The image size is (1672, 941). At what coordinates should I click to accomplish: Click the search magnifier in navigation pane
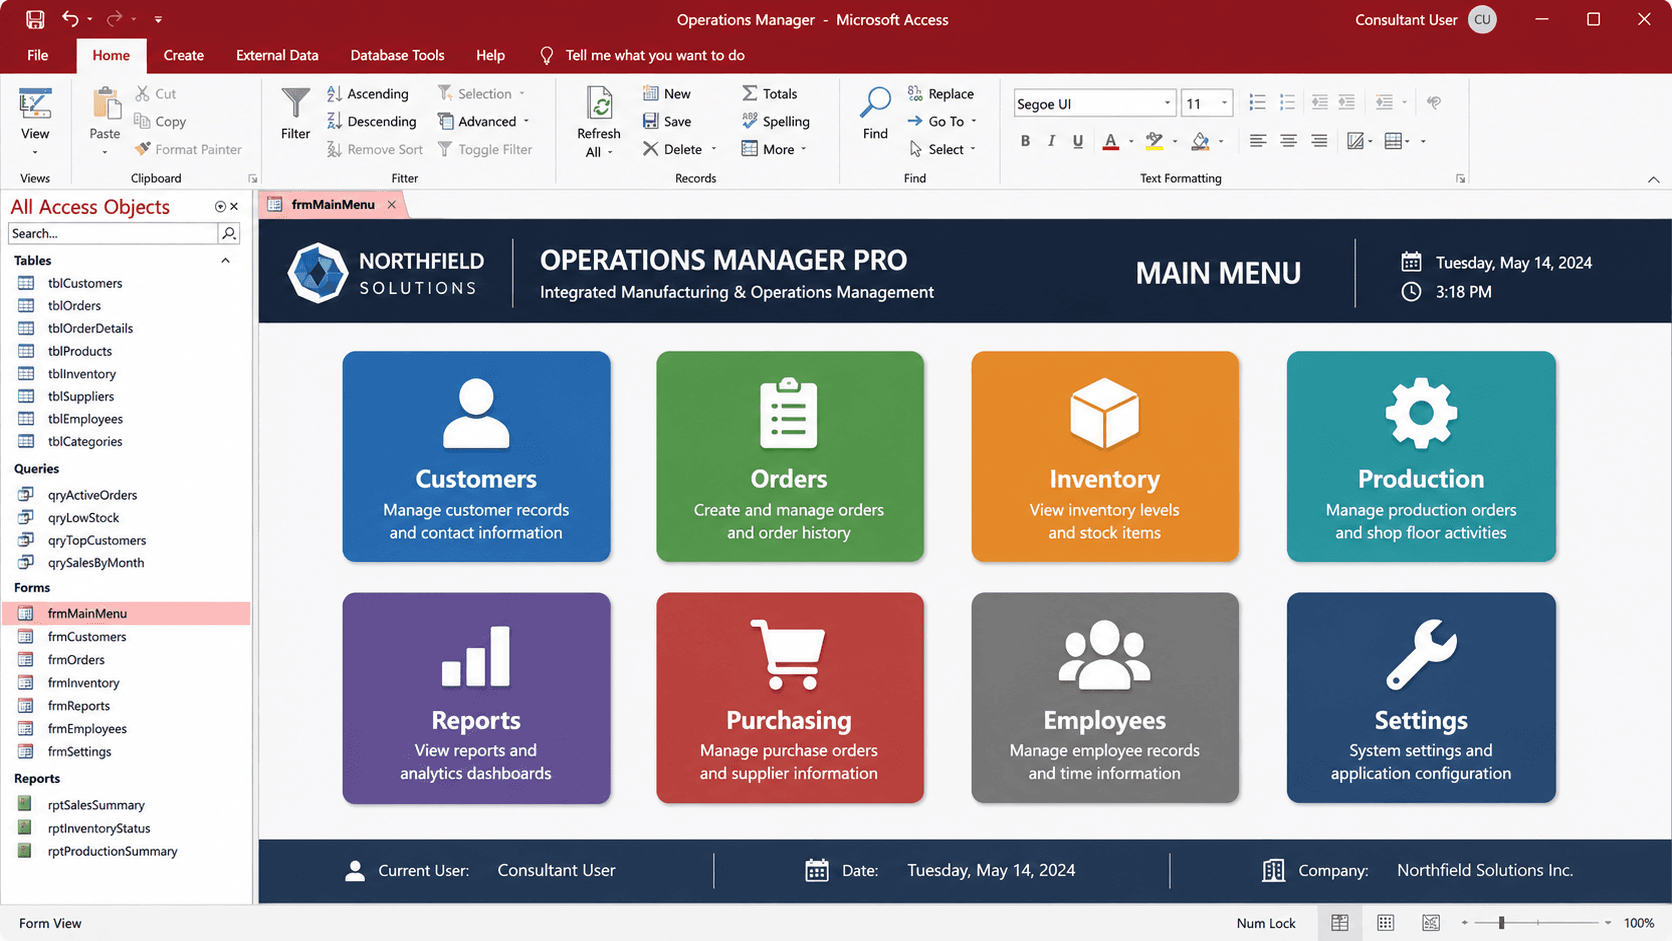(229, 233)
